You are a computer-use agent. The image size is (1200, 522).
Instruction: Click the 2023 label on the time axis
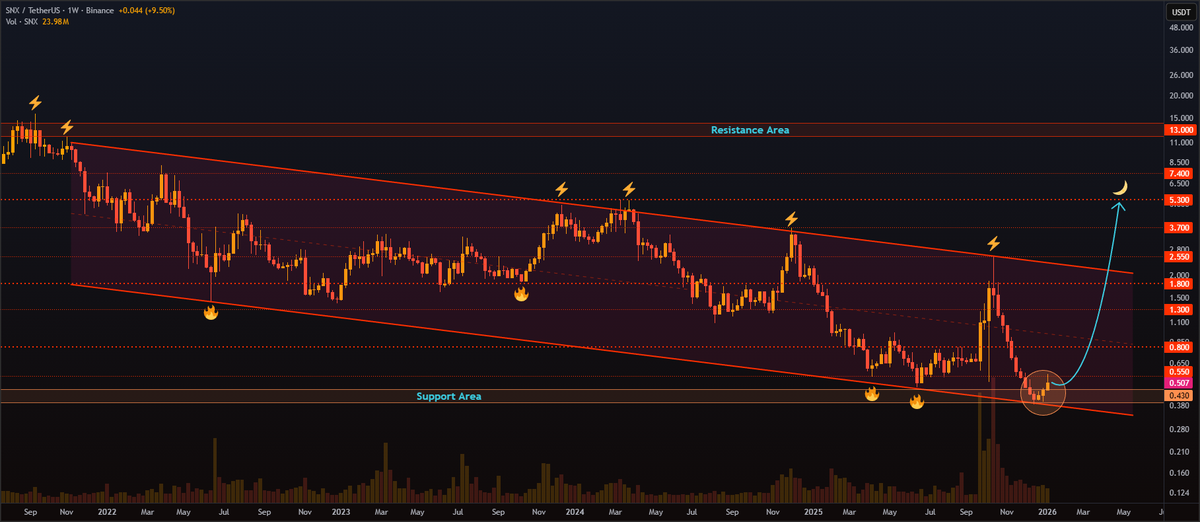coord(340,511)
